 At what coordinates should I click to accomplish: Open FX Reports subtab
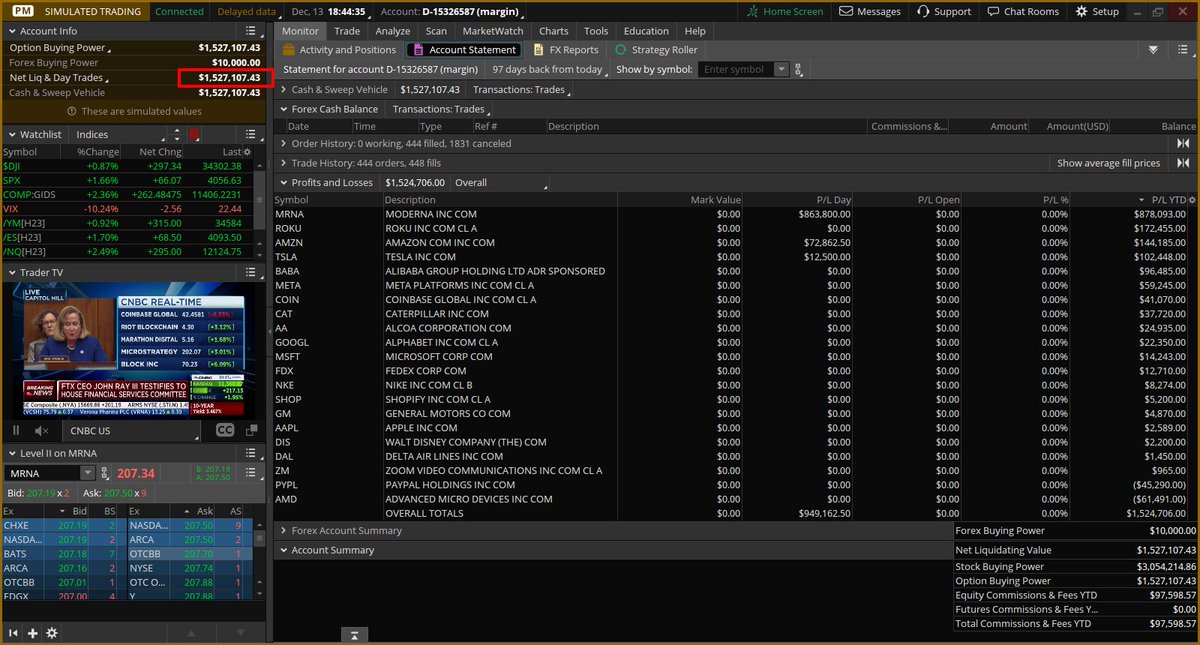(x=565, y=50)
